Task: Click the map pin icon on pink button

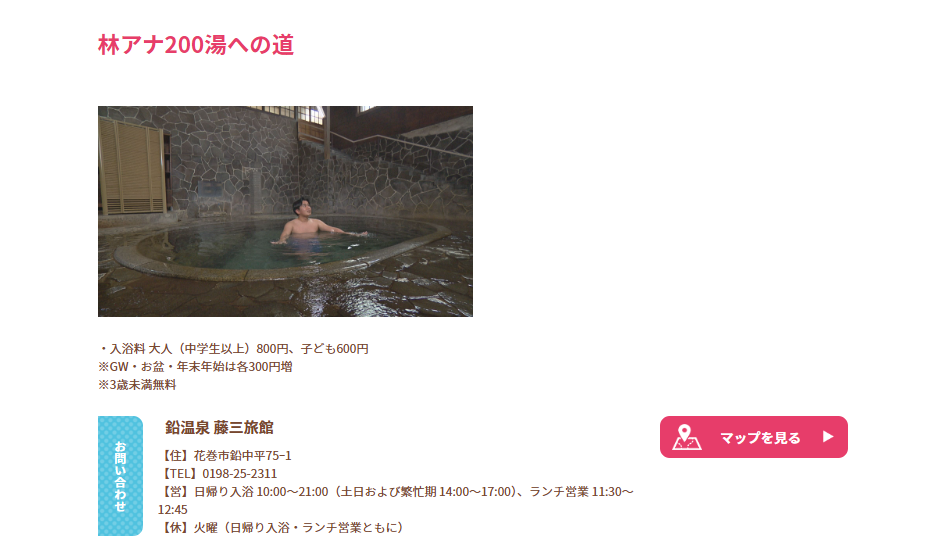Action: tap(687, 437)
